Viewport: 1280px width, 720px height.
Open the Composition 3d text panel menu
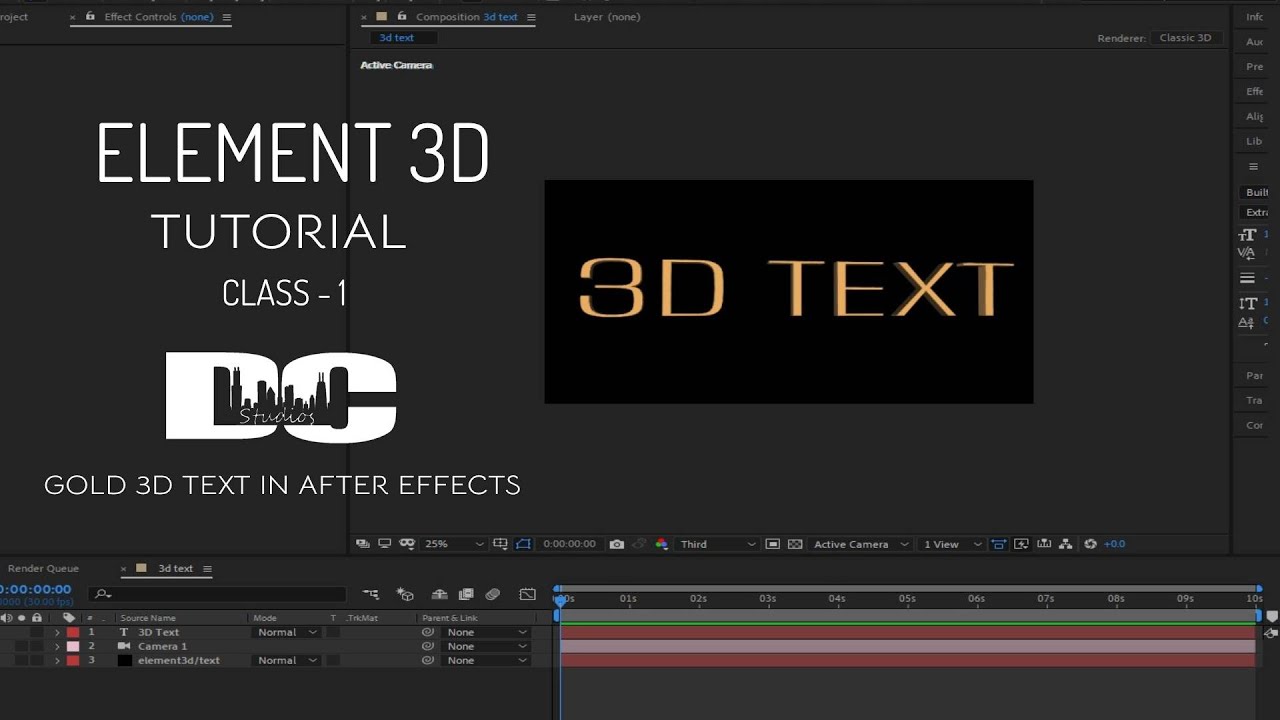pos(531,17)
